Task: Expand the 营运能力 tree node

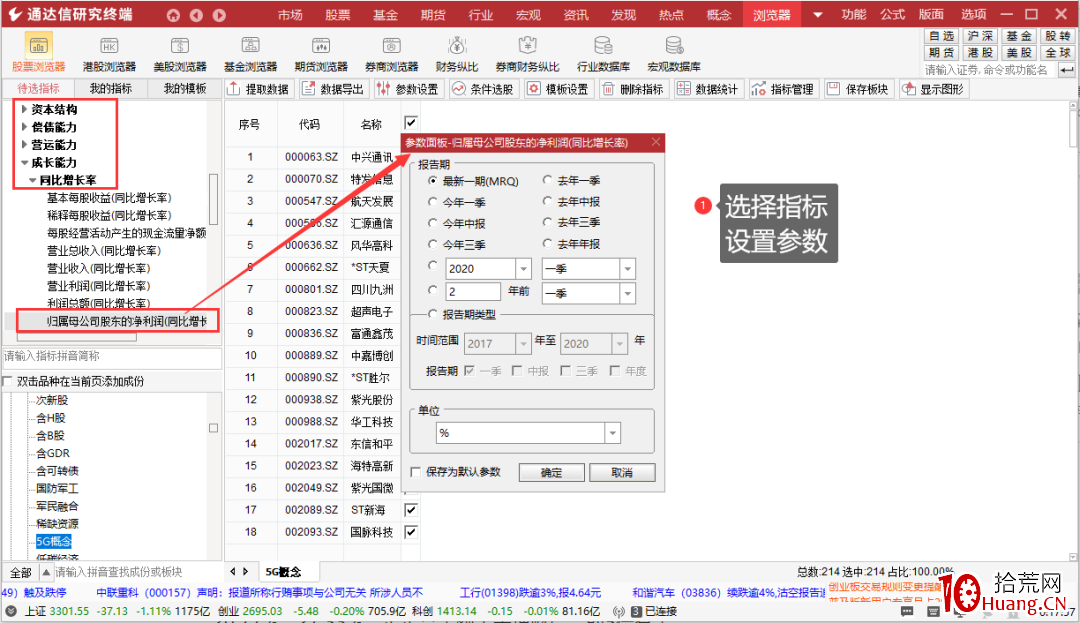Action: tap(24, 145)
